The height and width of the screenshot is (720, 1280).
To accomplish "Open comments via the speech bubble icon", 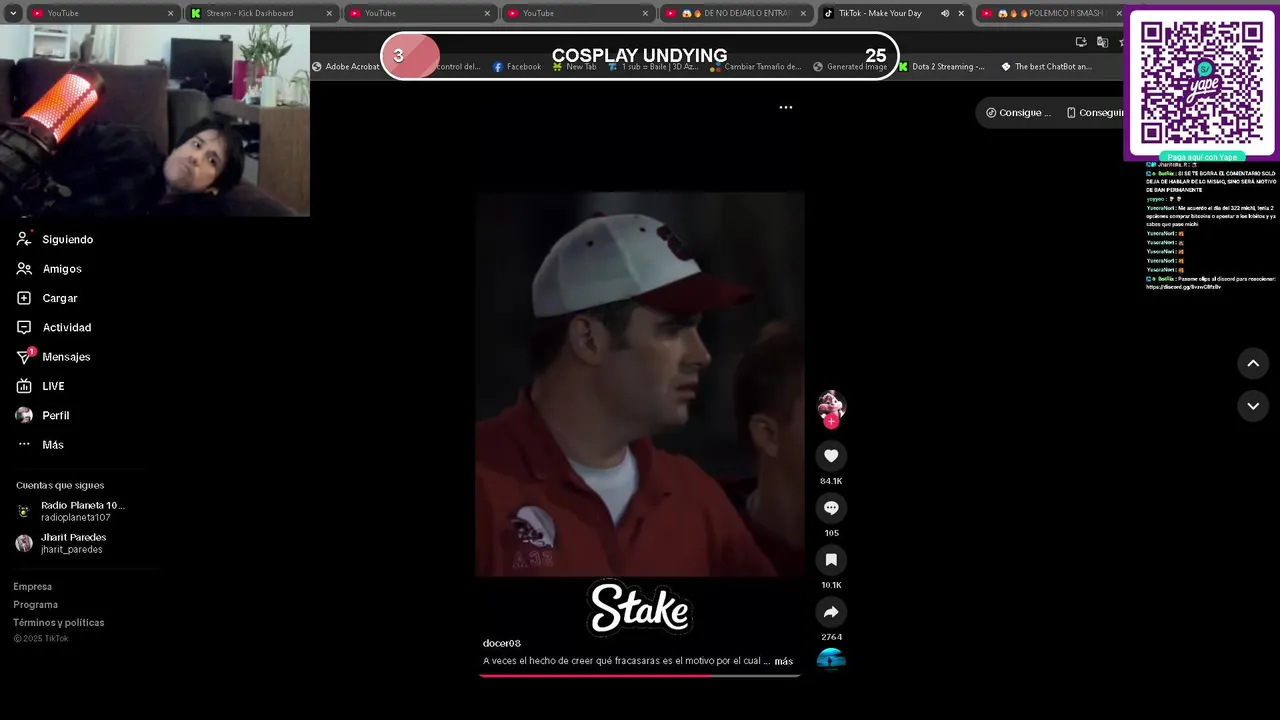I will click(x=831, y=508).
